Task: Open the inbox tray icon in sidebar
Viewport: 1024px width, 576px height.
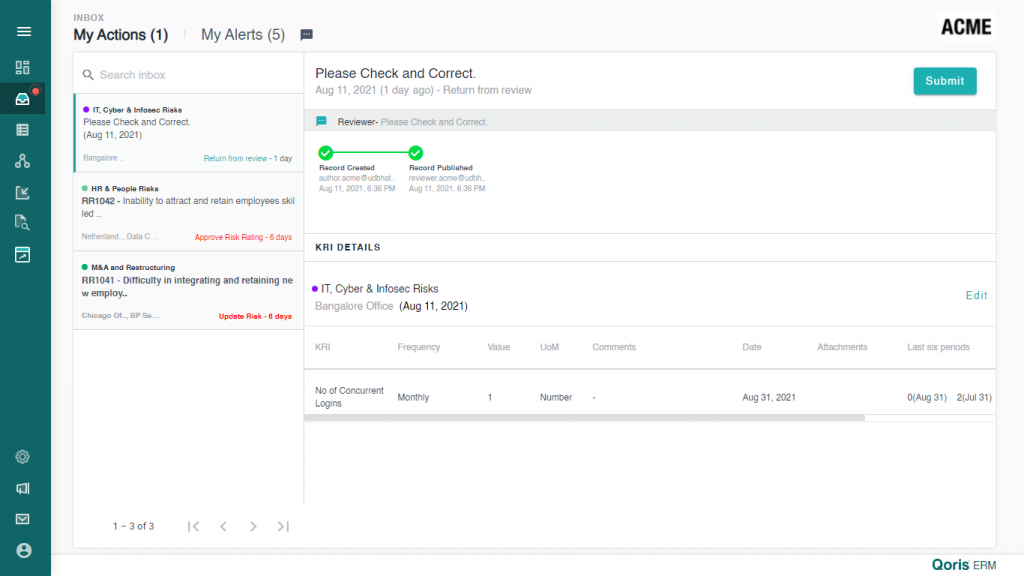Action: (x=22, y=99)
